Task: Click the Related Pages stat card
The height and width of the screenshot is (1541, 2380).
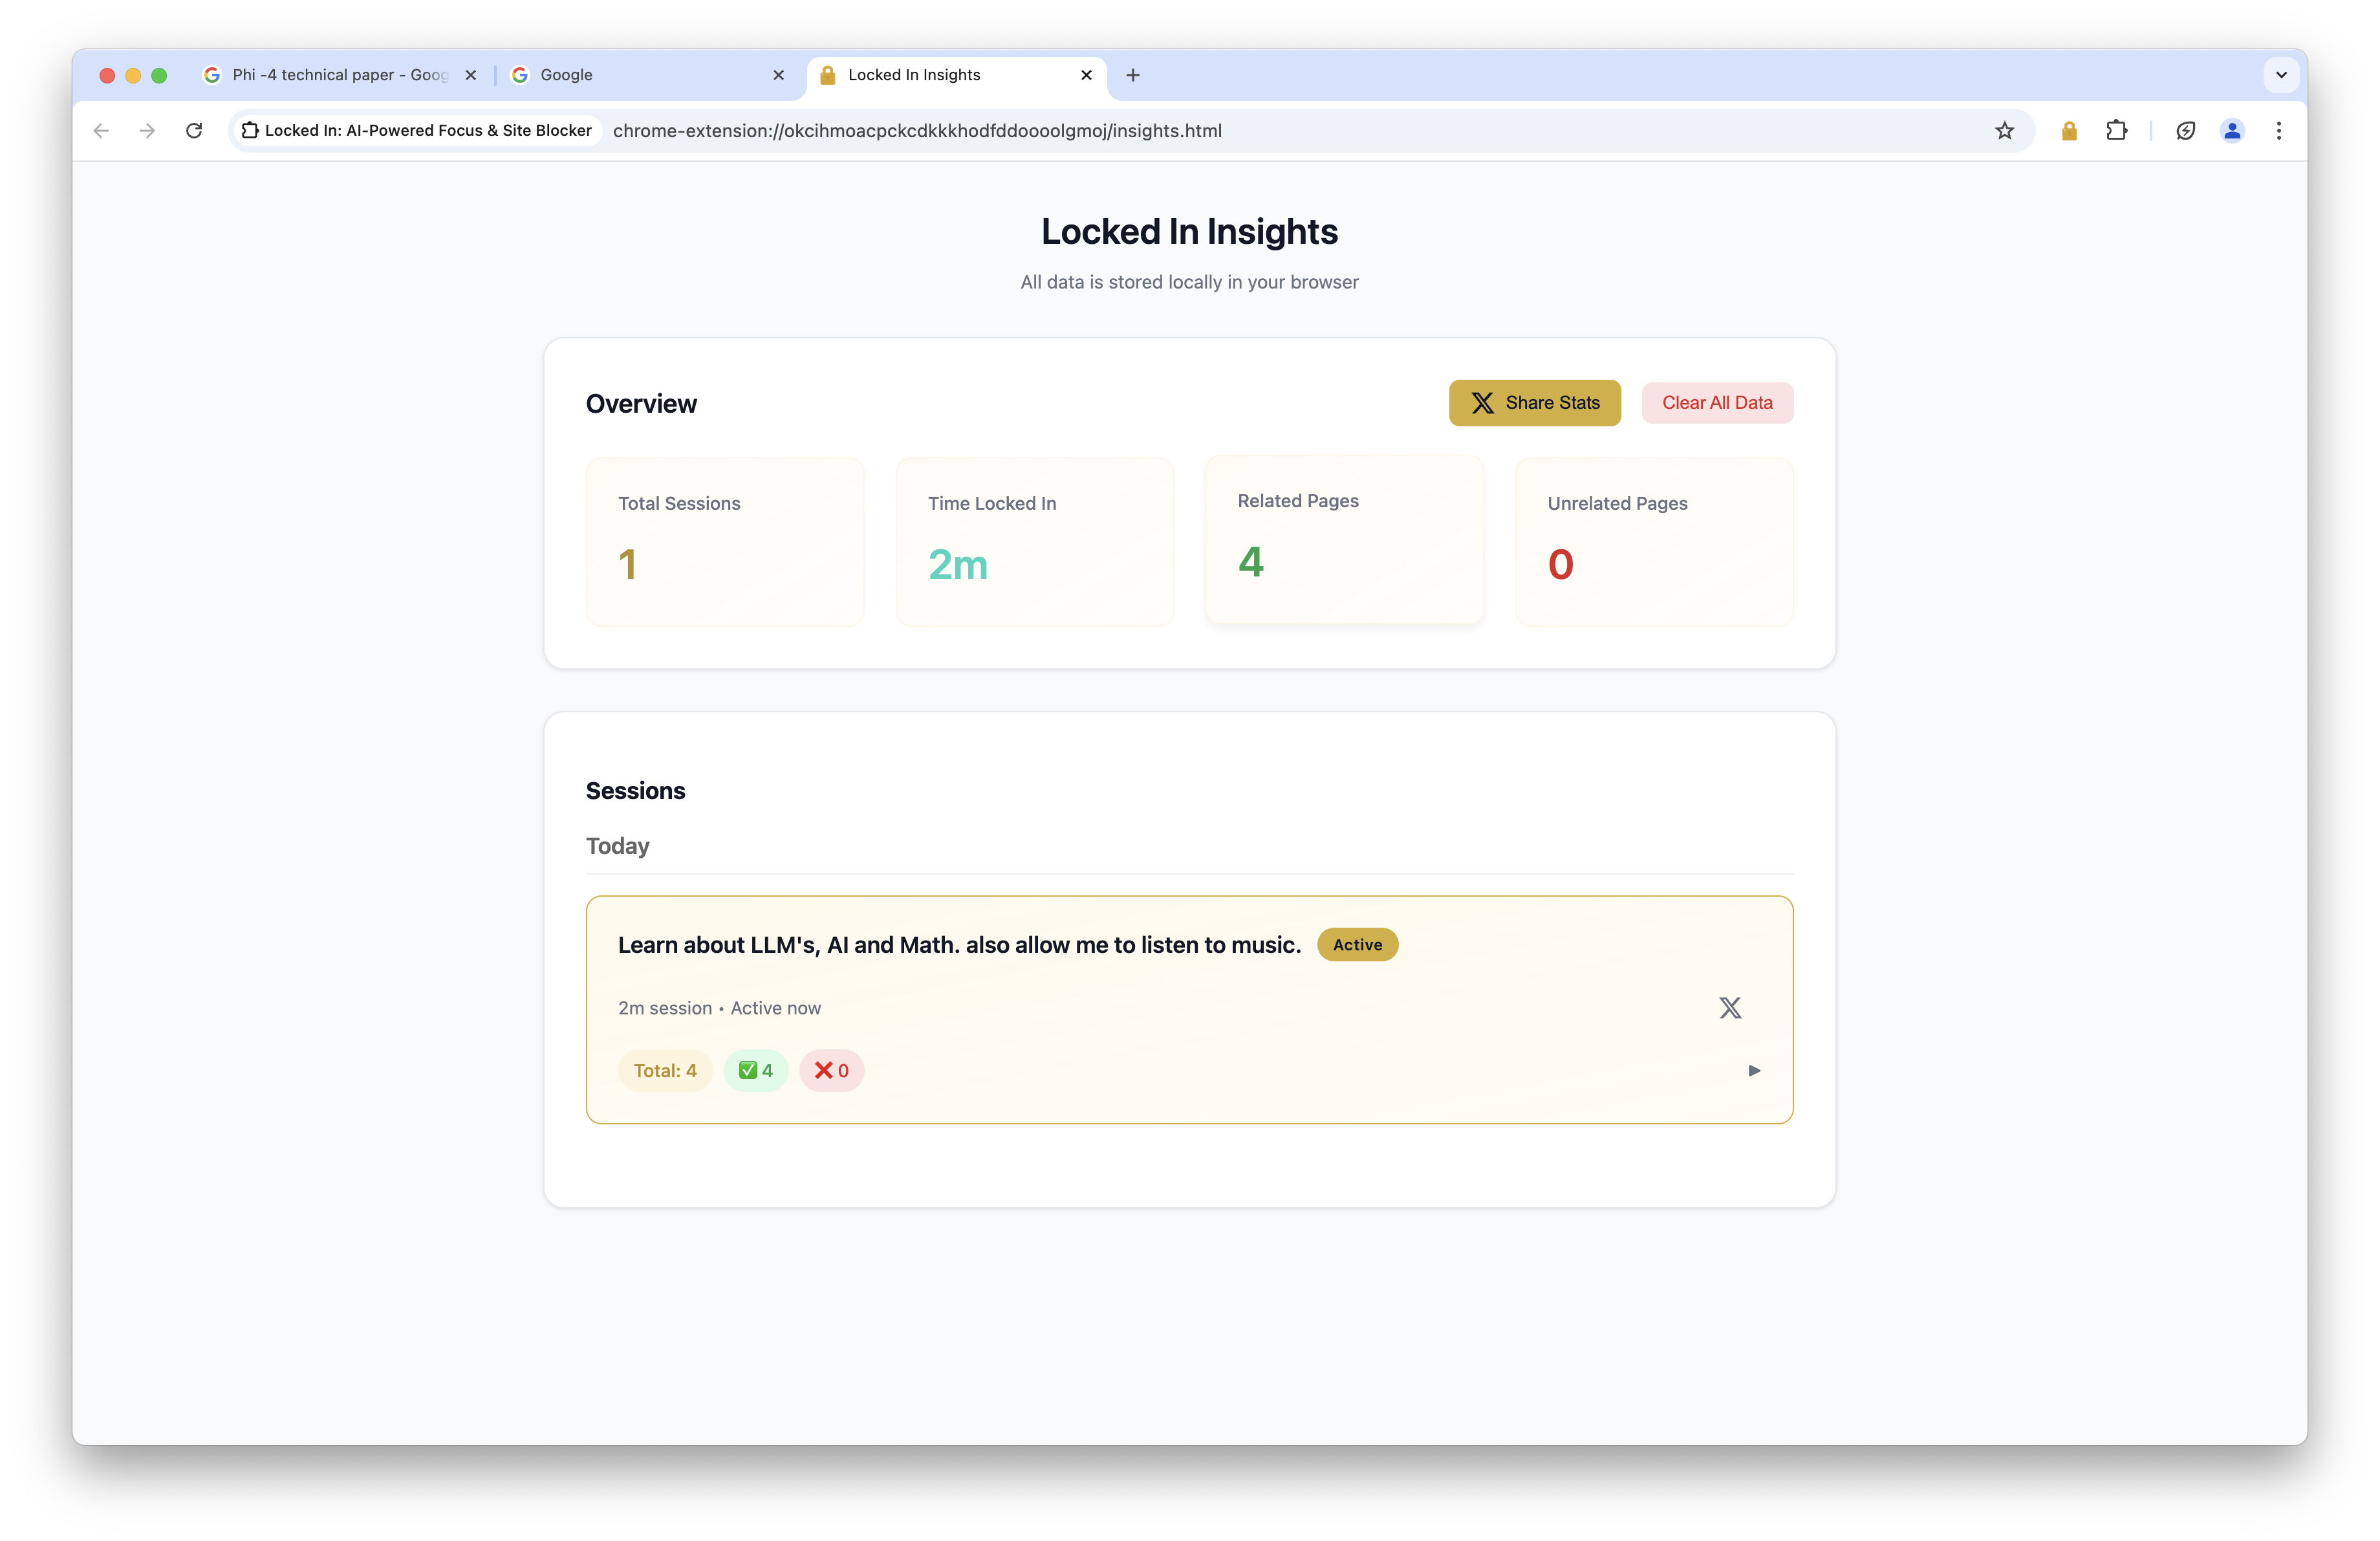Action: 1344,540
